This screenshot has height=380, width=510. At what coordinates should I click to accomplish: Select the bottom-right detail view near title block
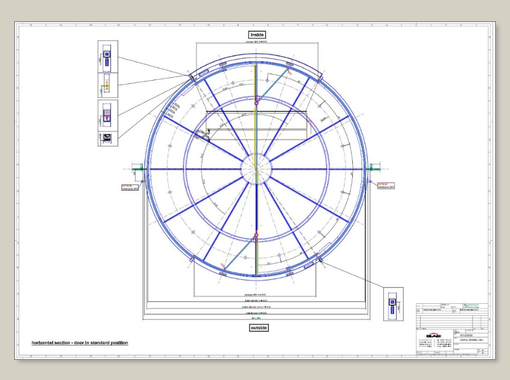(393, 304)
